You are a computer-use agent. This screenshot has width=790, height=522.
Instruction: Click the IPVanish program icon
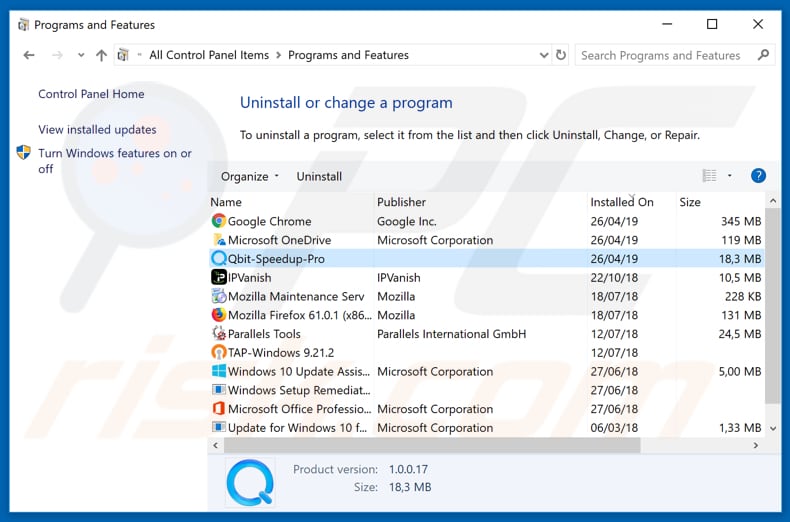[219, 277]
